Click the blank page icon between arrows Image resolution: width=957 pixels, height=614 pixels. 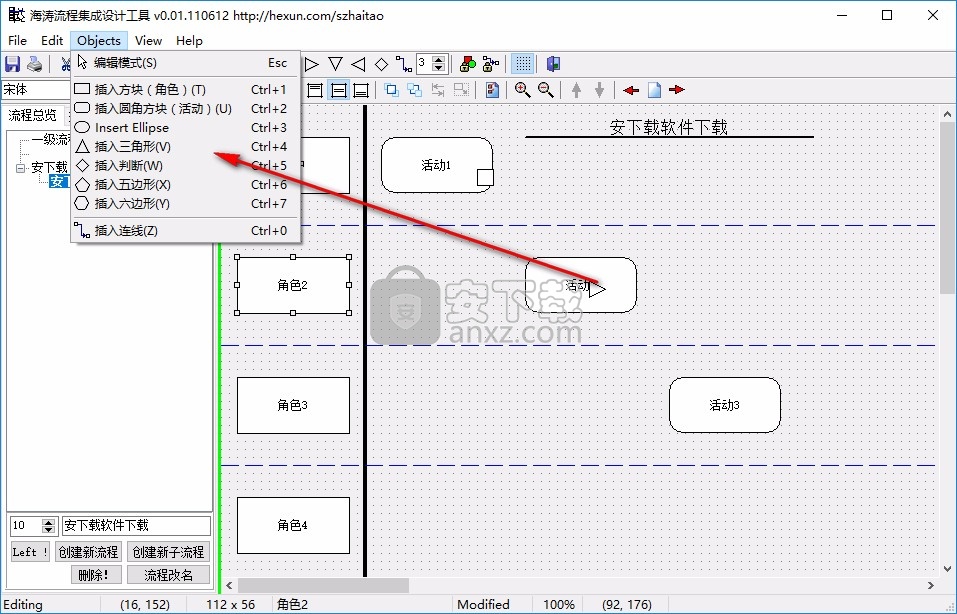(x=654, y=90)
